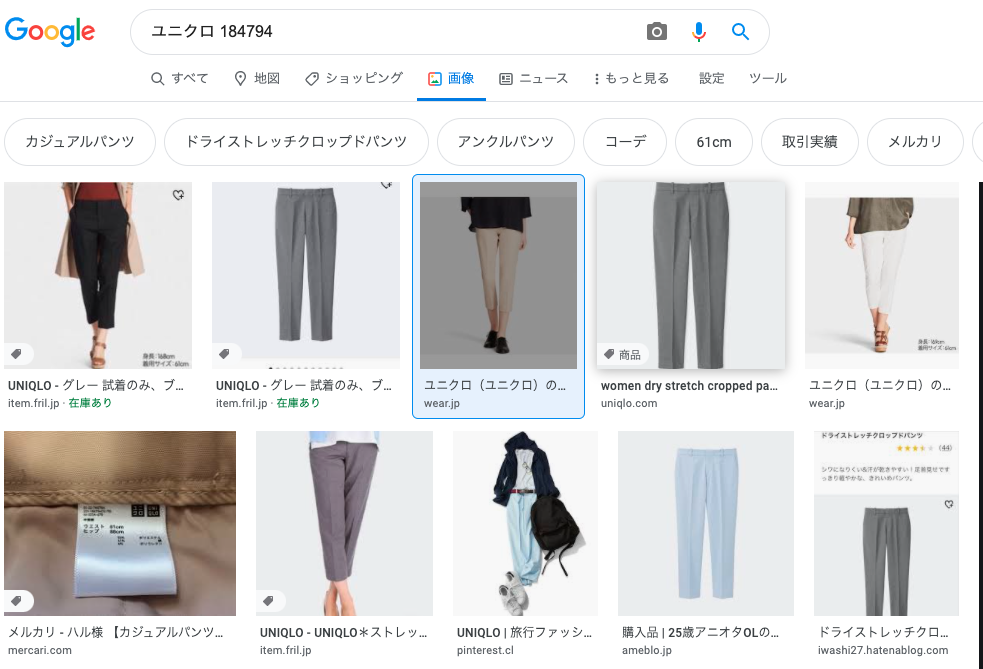Open purple-grey cropped pants thumbnail
Screen dimensions: 983x669
(x=344, y=524)
